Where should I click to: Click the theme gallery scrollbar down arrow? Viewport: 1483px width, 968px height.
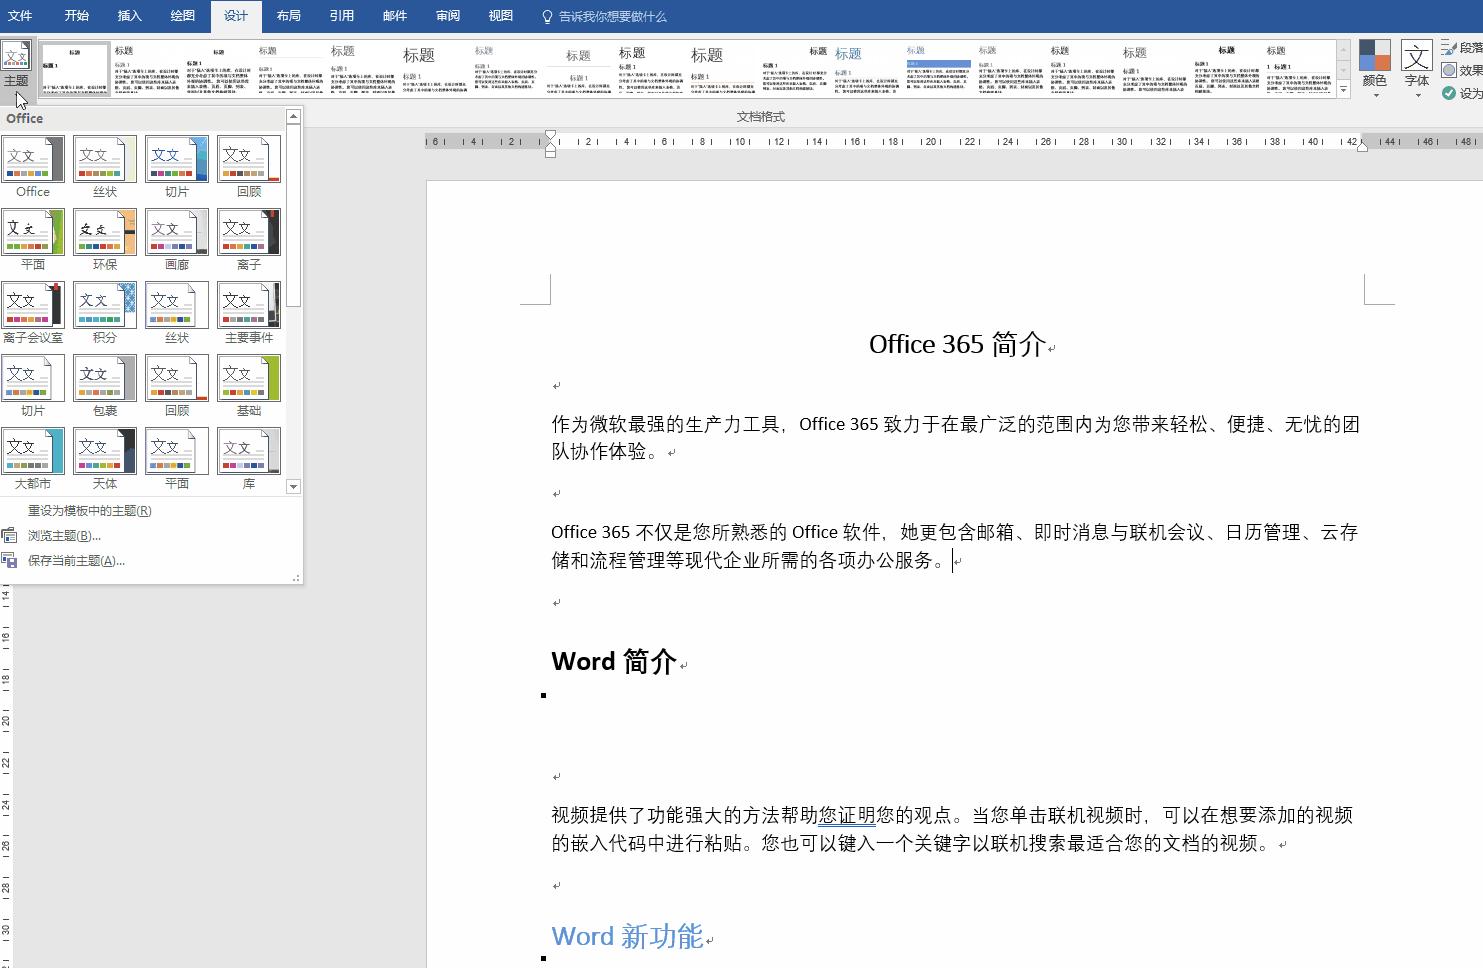click(292, 487)
